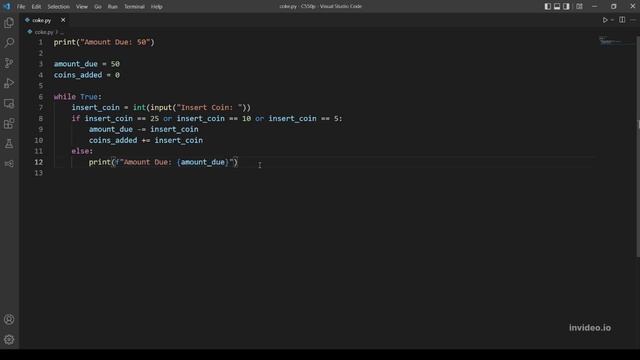Open the Run menu
The image size is (640, 360).
(x=112, y=7)
